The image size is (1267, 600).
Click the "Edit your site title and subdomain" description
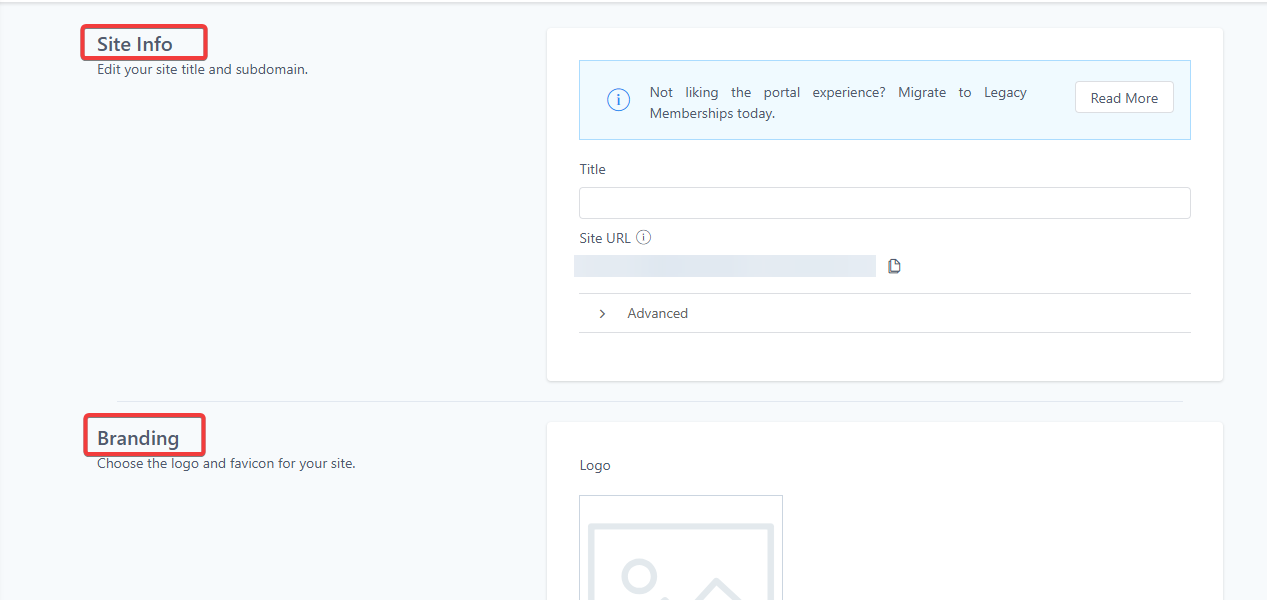coord(202,70)
